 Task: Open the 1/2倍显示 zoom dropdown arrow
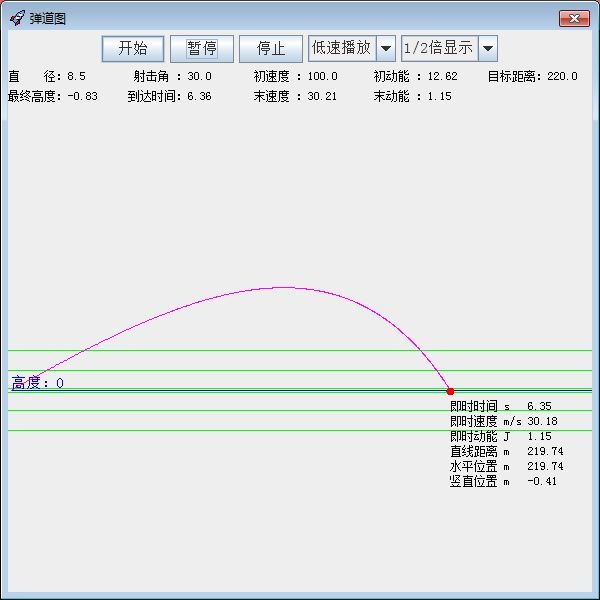coord(488,49)
